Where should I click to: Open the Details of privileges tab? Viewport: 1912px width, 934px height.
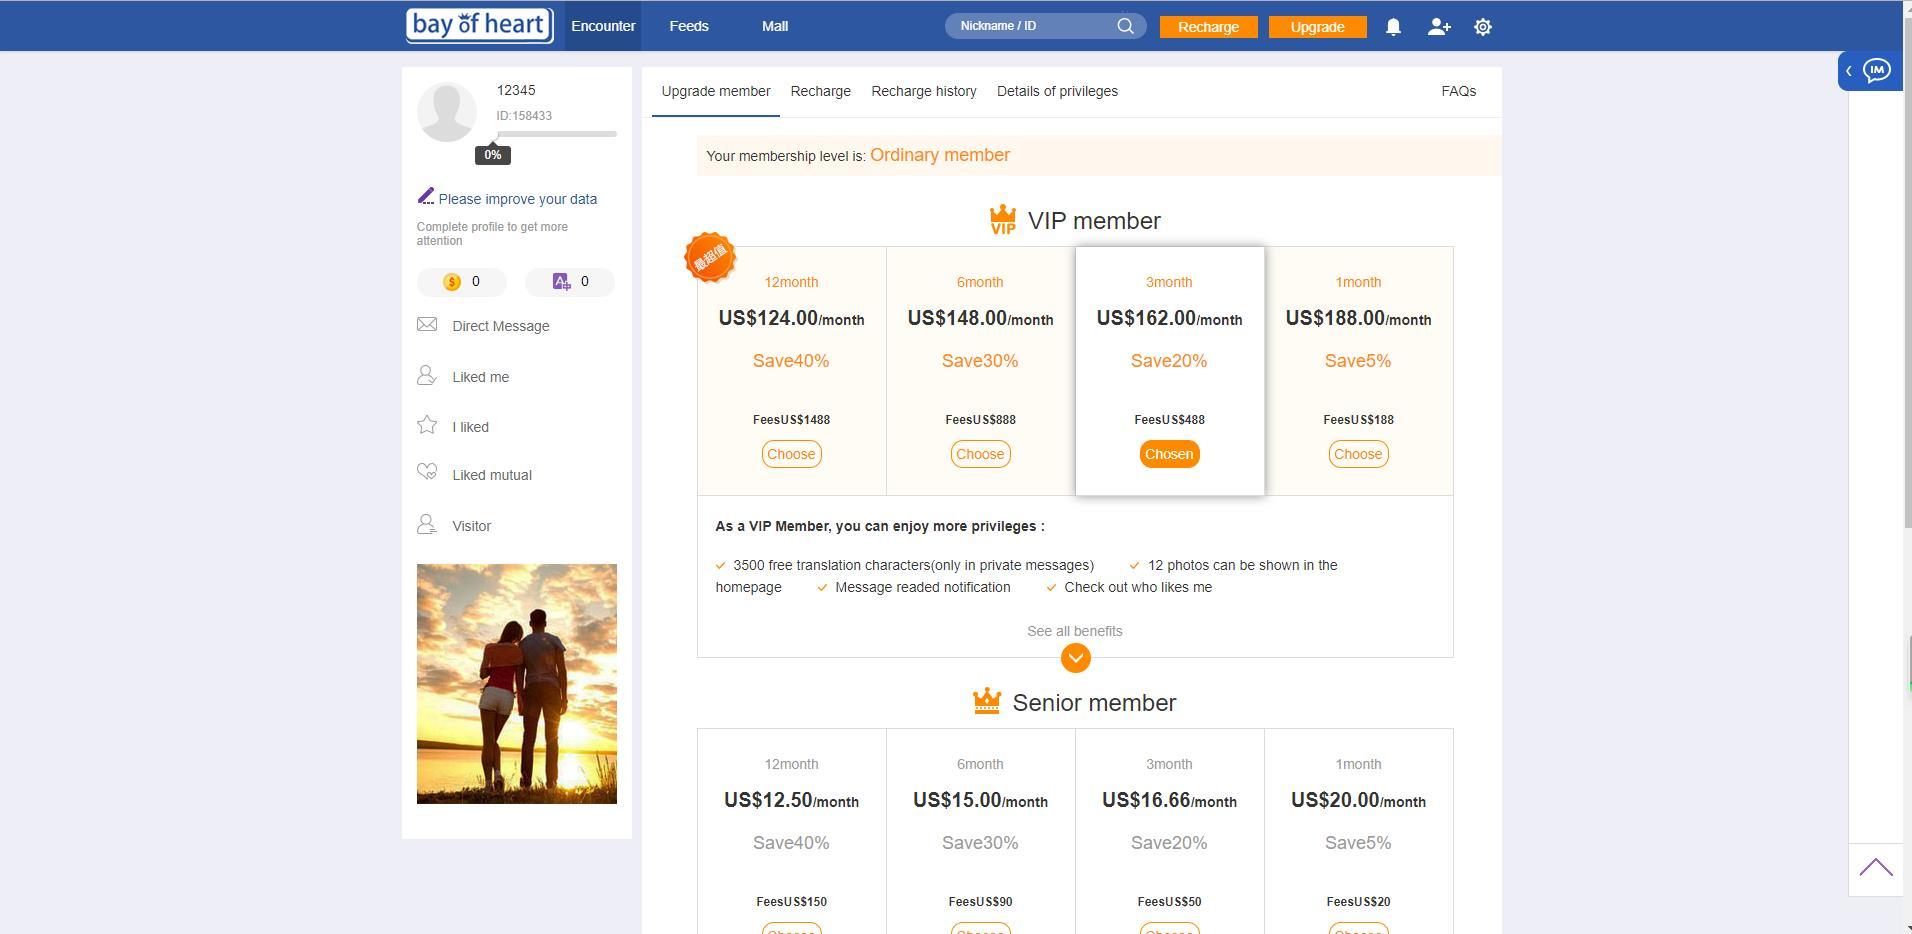coord(1057,91)
